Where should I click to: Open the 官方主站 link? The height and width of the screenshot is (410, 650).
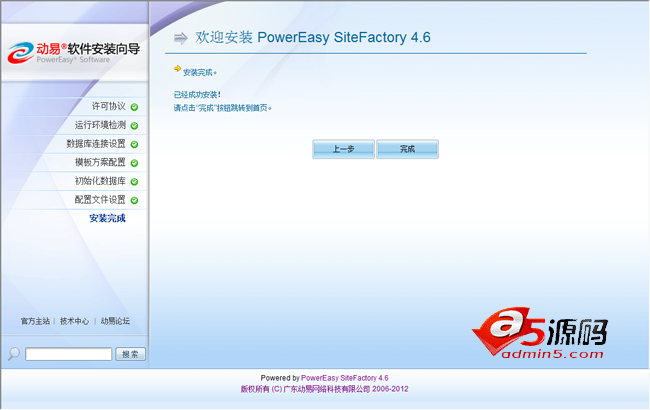(x=35, y=321)
